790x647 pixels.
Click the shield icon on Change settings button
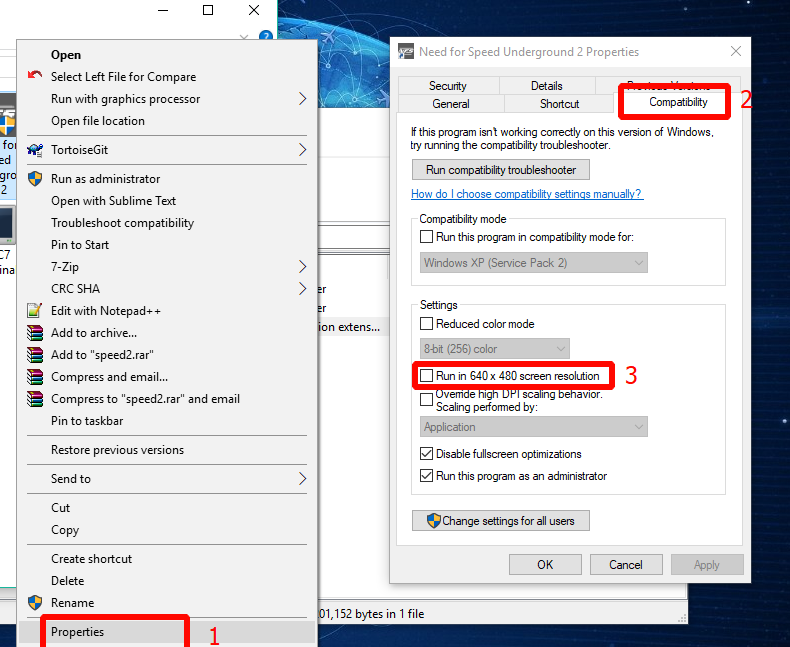pos(433,521)
